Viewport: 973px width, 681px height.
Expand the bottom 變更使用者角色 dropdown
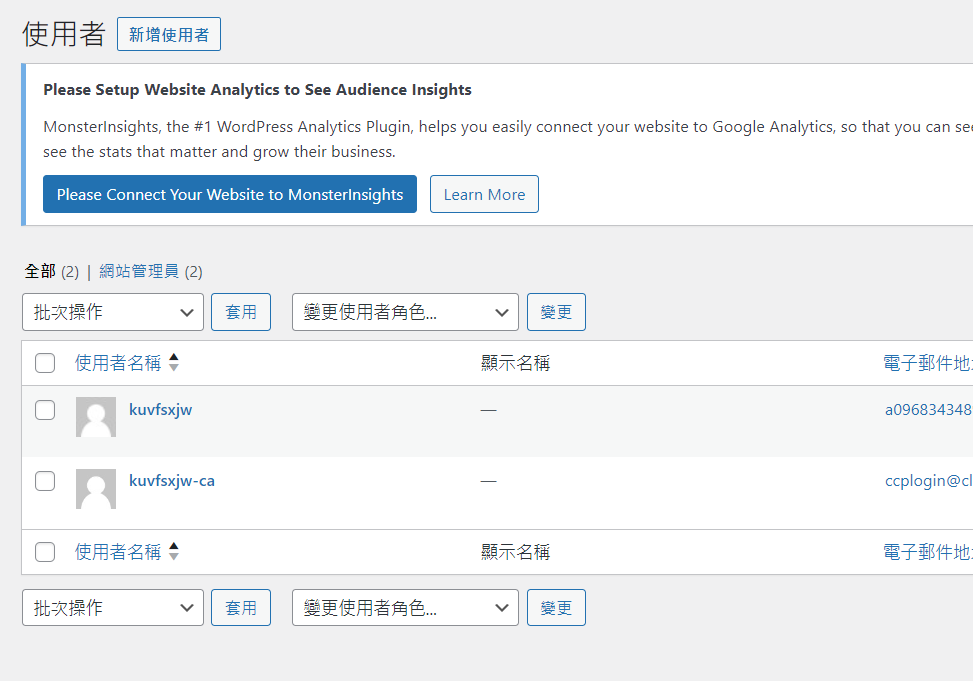click(x=405, y=608)
